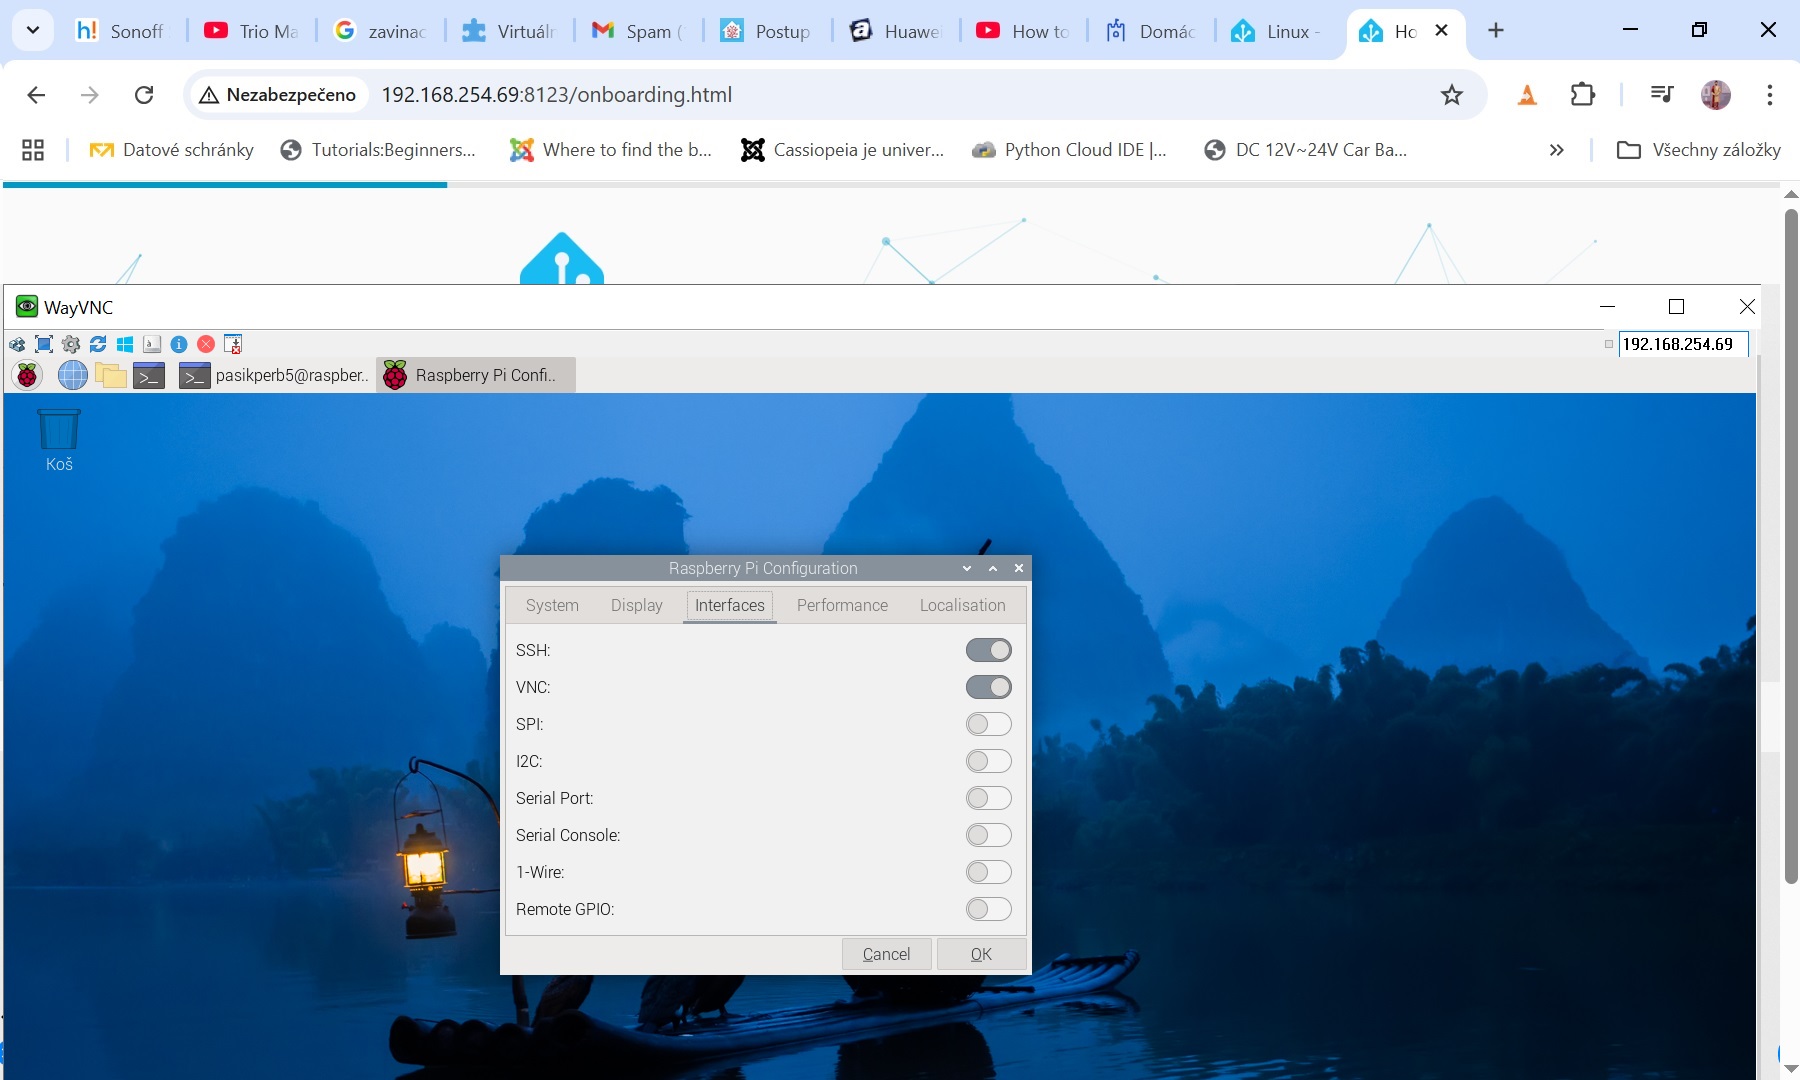Enable Remote GPIO access
This screenshot has height=1080, width=1800.
point(989,909)
